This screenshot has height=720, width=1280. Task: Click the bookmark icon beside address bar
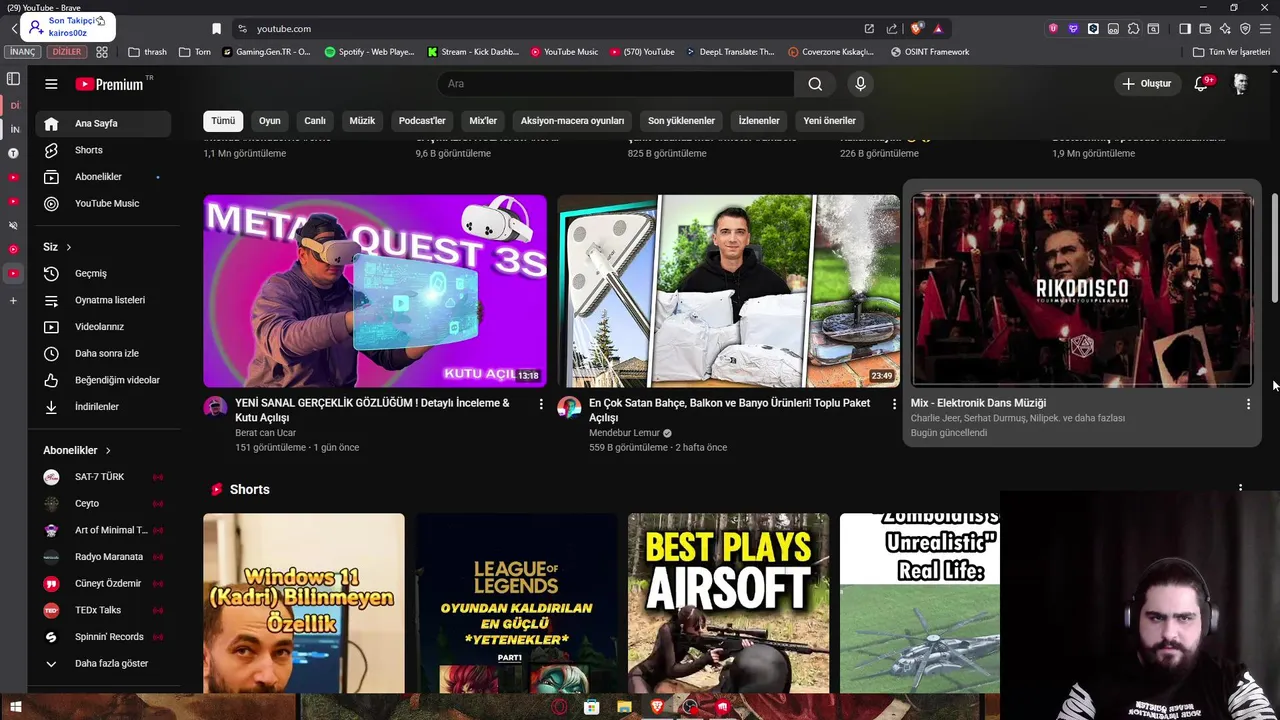point(216,28)
